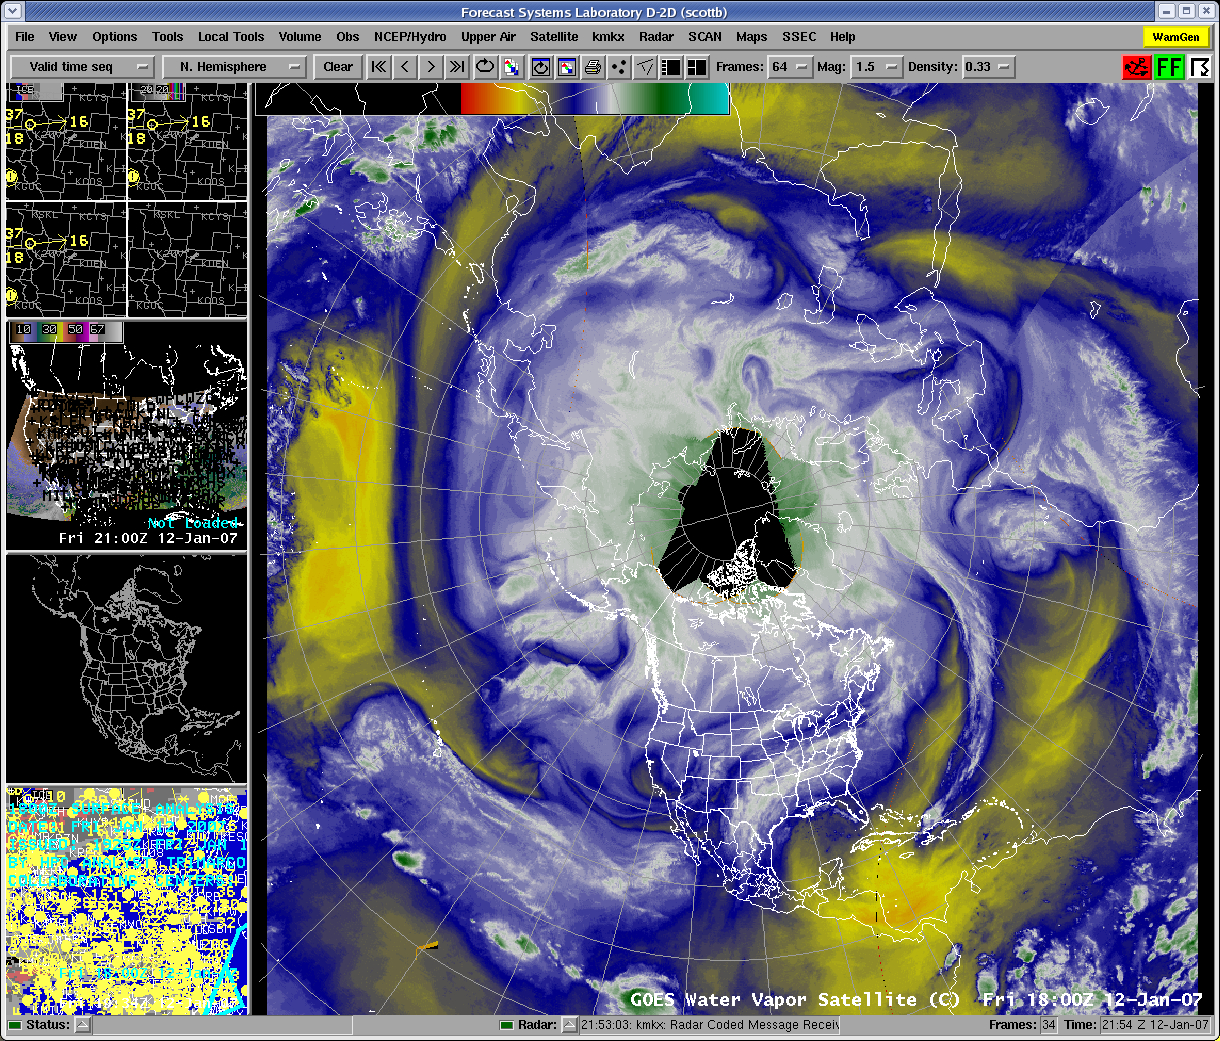The width and height of the screenshot is (1220, 1041).
Task: Open the File menu
Action: click(25, 37)
